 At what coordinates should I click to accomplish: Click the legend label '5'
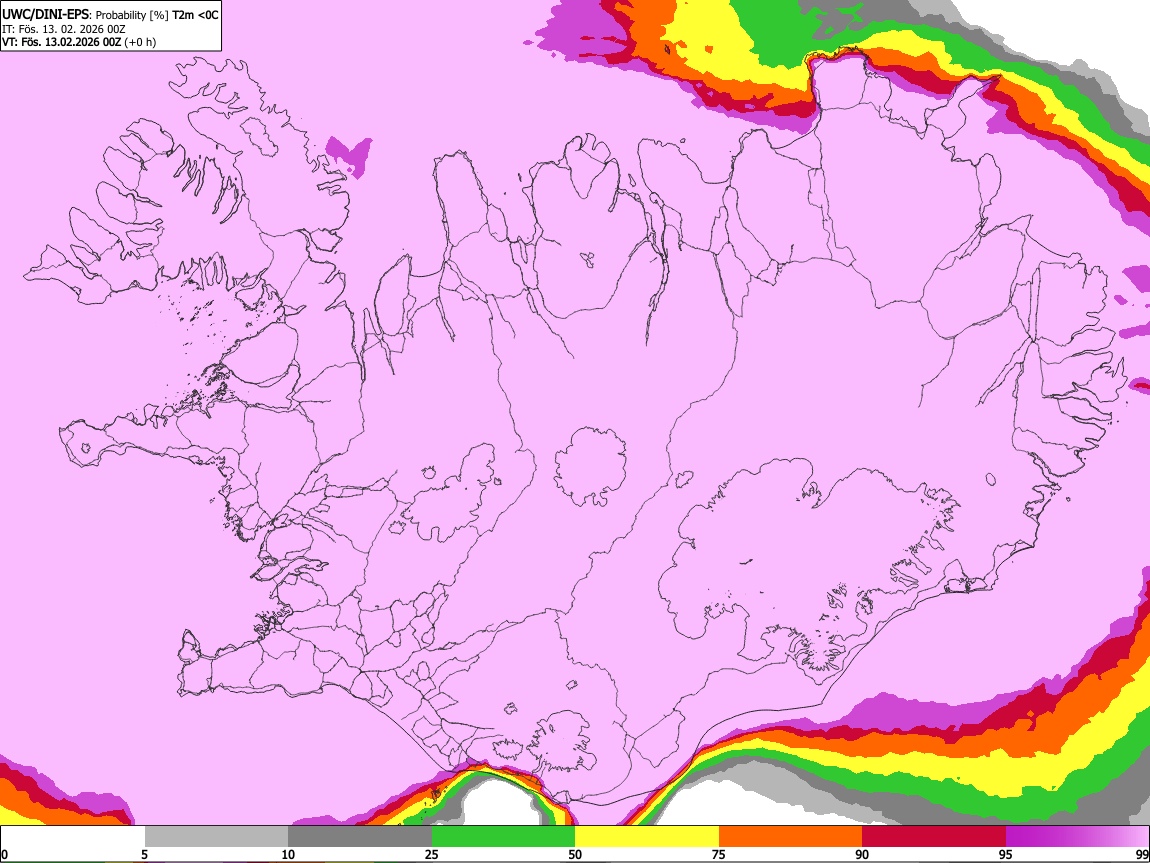[144, 855]
